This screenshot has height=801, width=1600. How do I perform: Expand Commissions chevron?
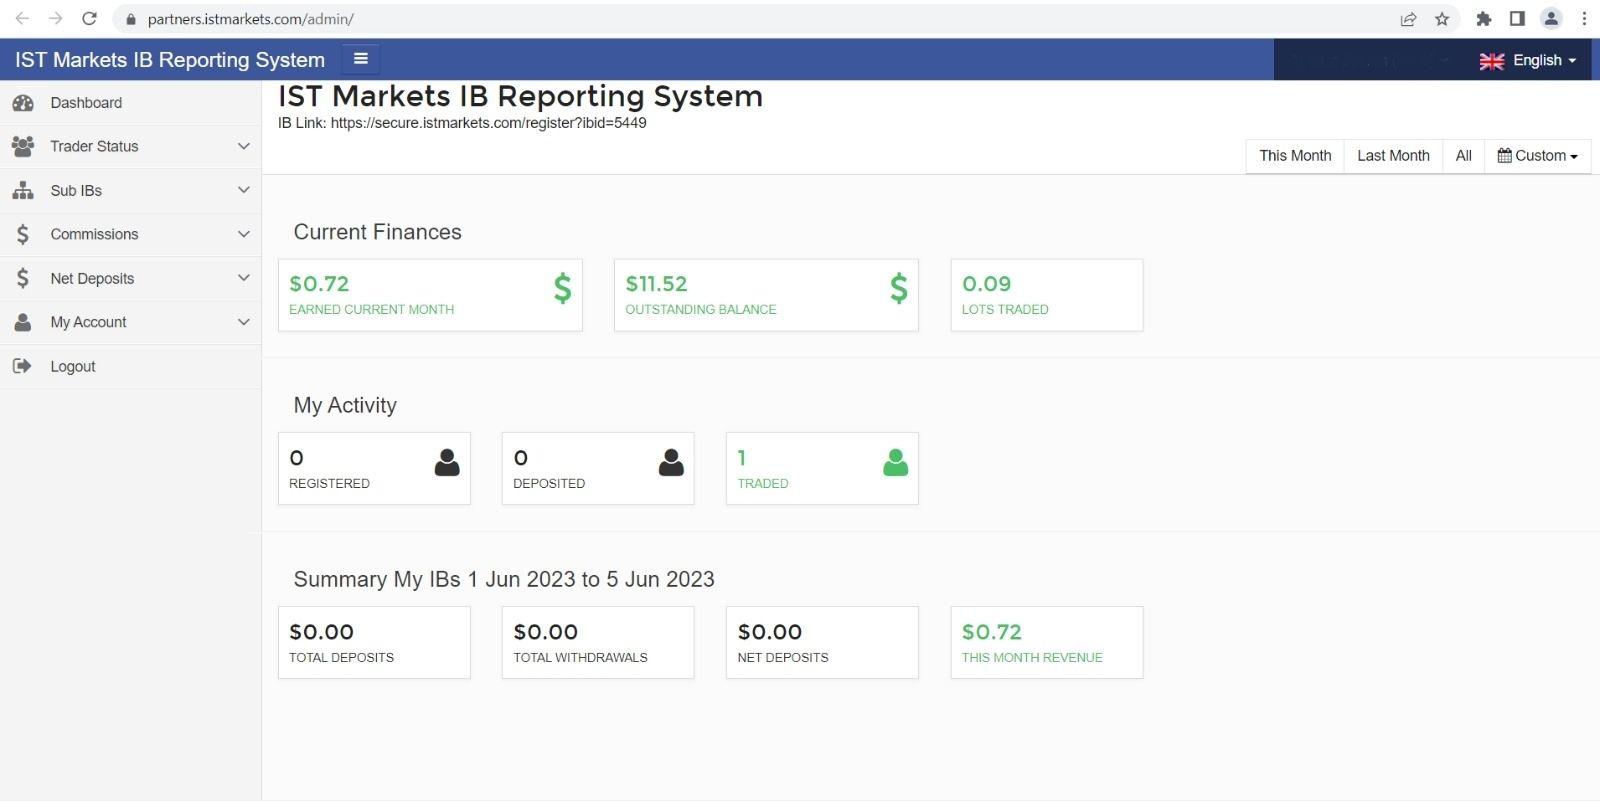pos(243,234)
